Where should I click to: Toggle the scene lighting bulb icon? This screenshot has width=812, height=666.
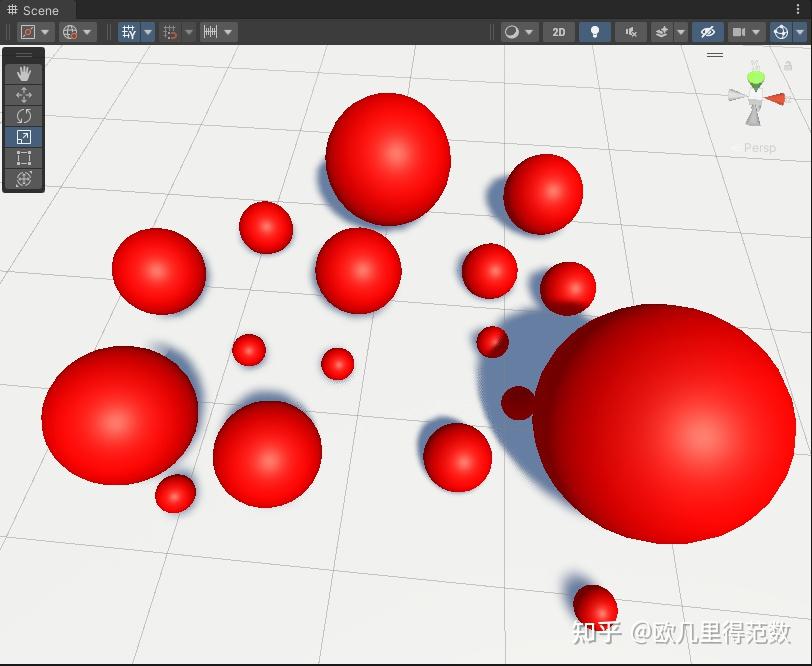tap(596, 31)
